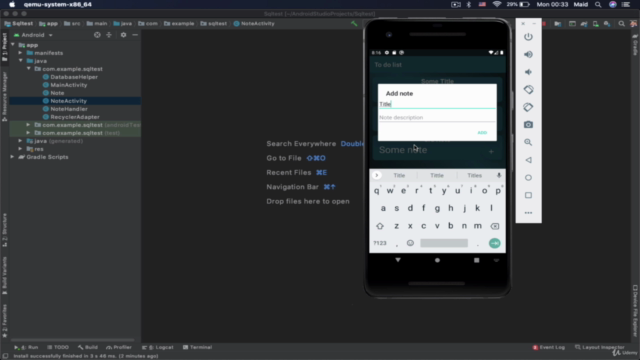Activate emulator zoom magnifier icon
640x360 pixels.
[528, 142]
